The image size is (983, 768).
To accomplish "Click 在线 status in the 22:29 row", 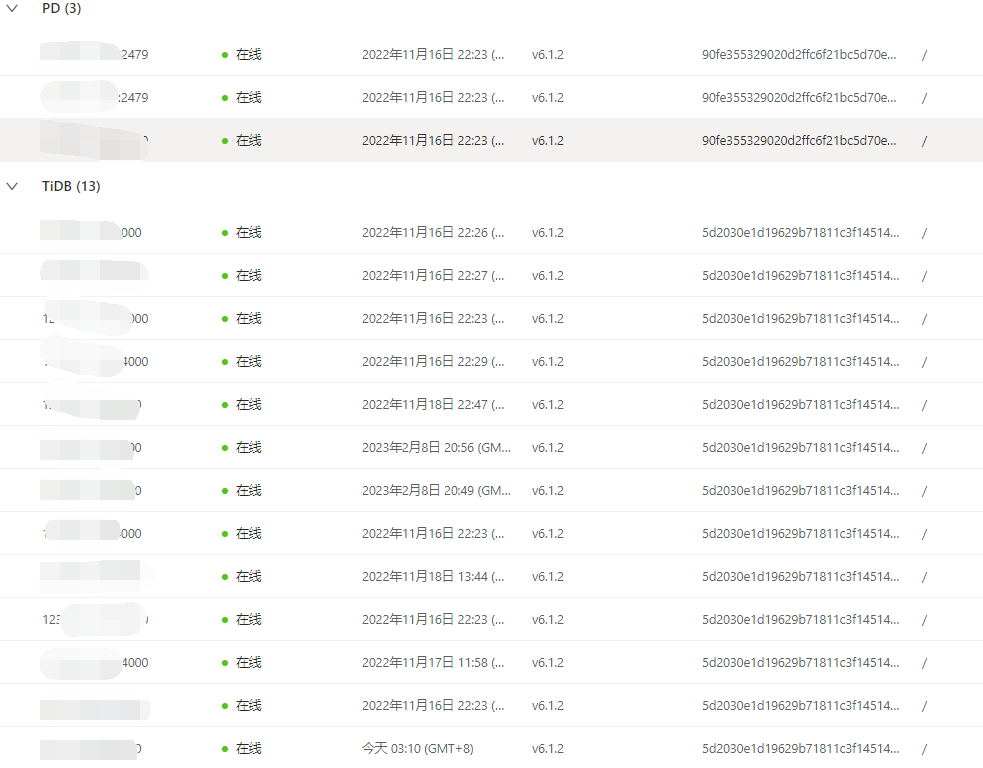I will pos(248,362).
